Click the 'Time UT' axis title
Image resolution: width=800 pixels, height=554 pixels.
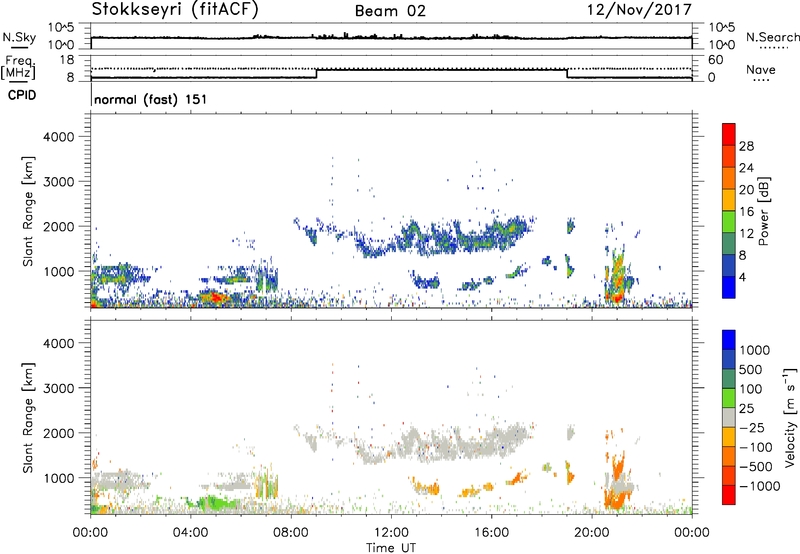(x=391, y=547)
